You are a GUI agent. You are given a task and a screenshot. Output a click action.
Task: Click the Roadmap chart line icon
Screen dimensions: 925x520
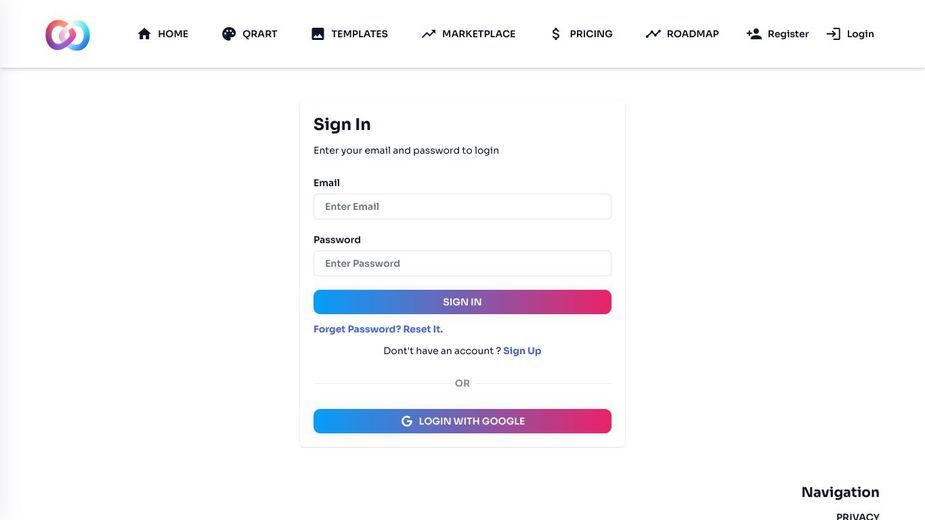653,34
